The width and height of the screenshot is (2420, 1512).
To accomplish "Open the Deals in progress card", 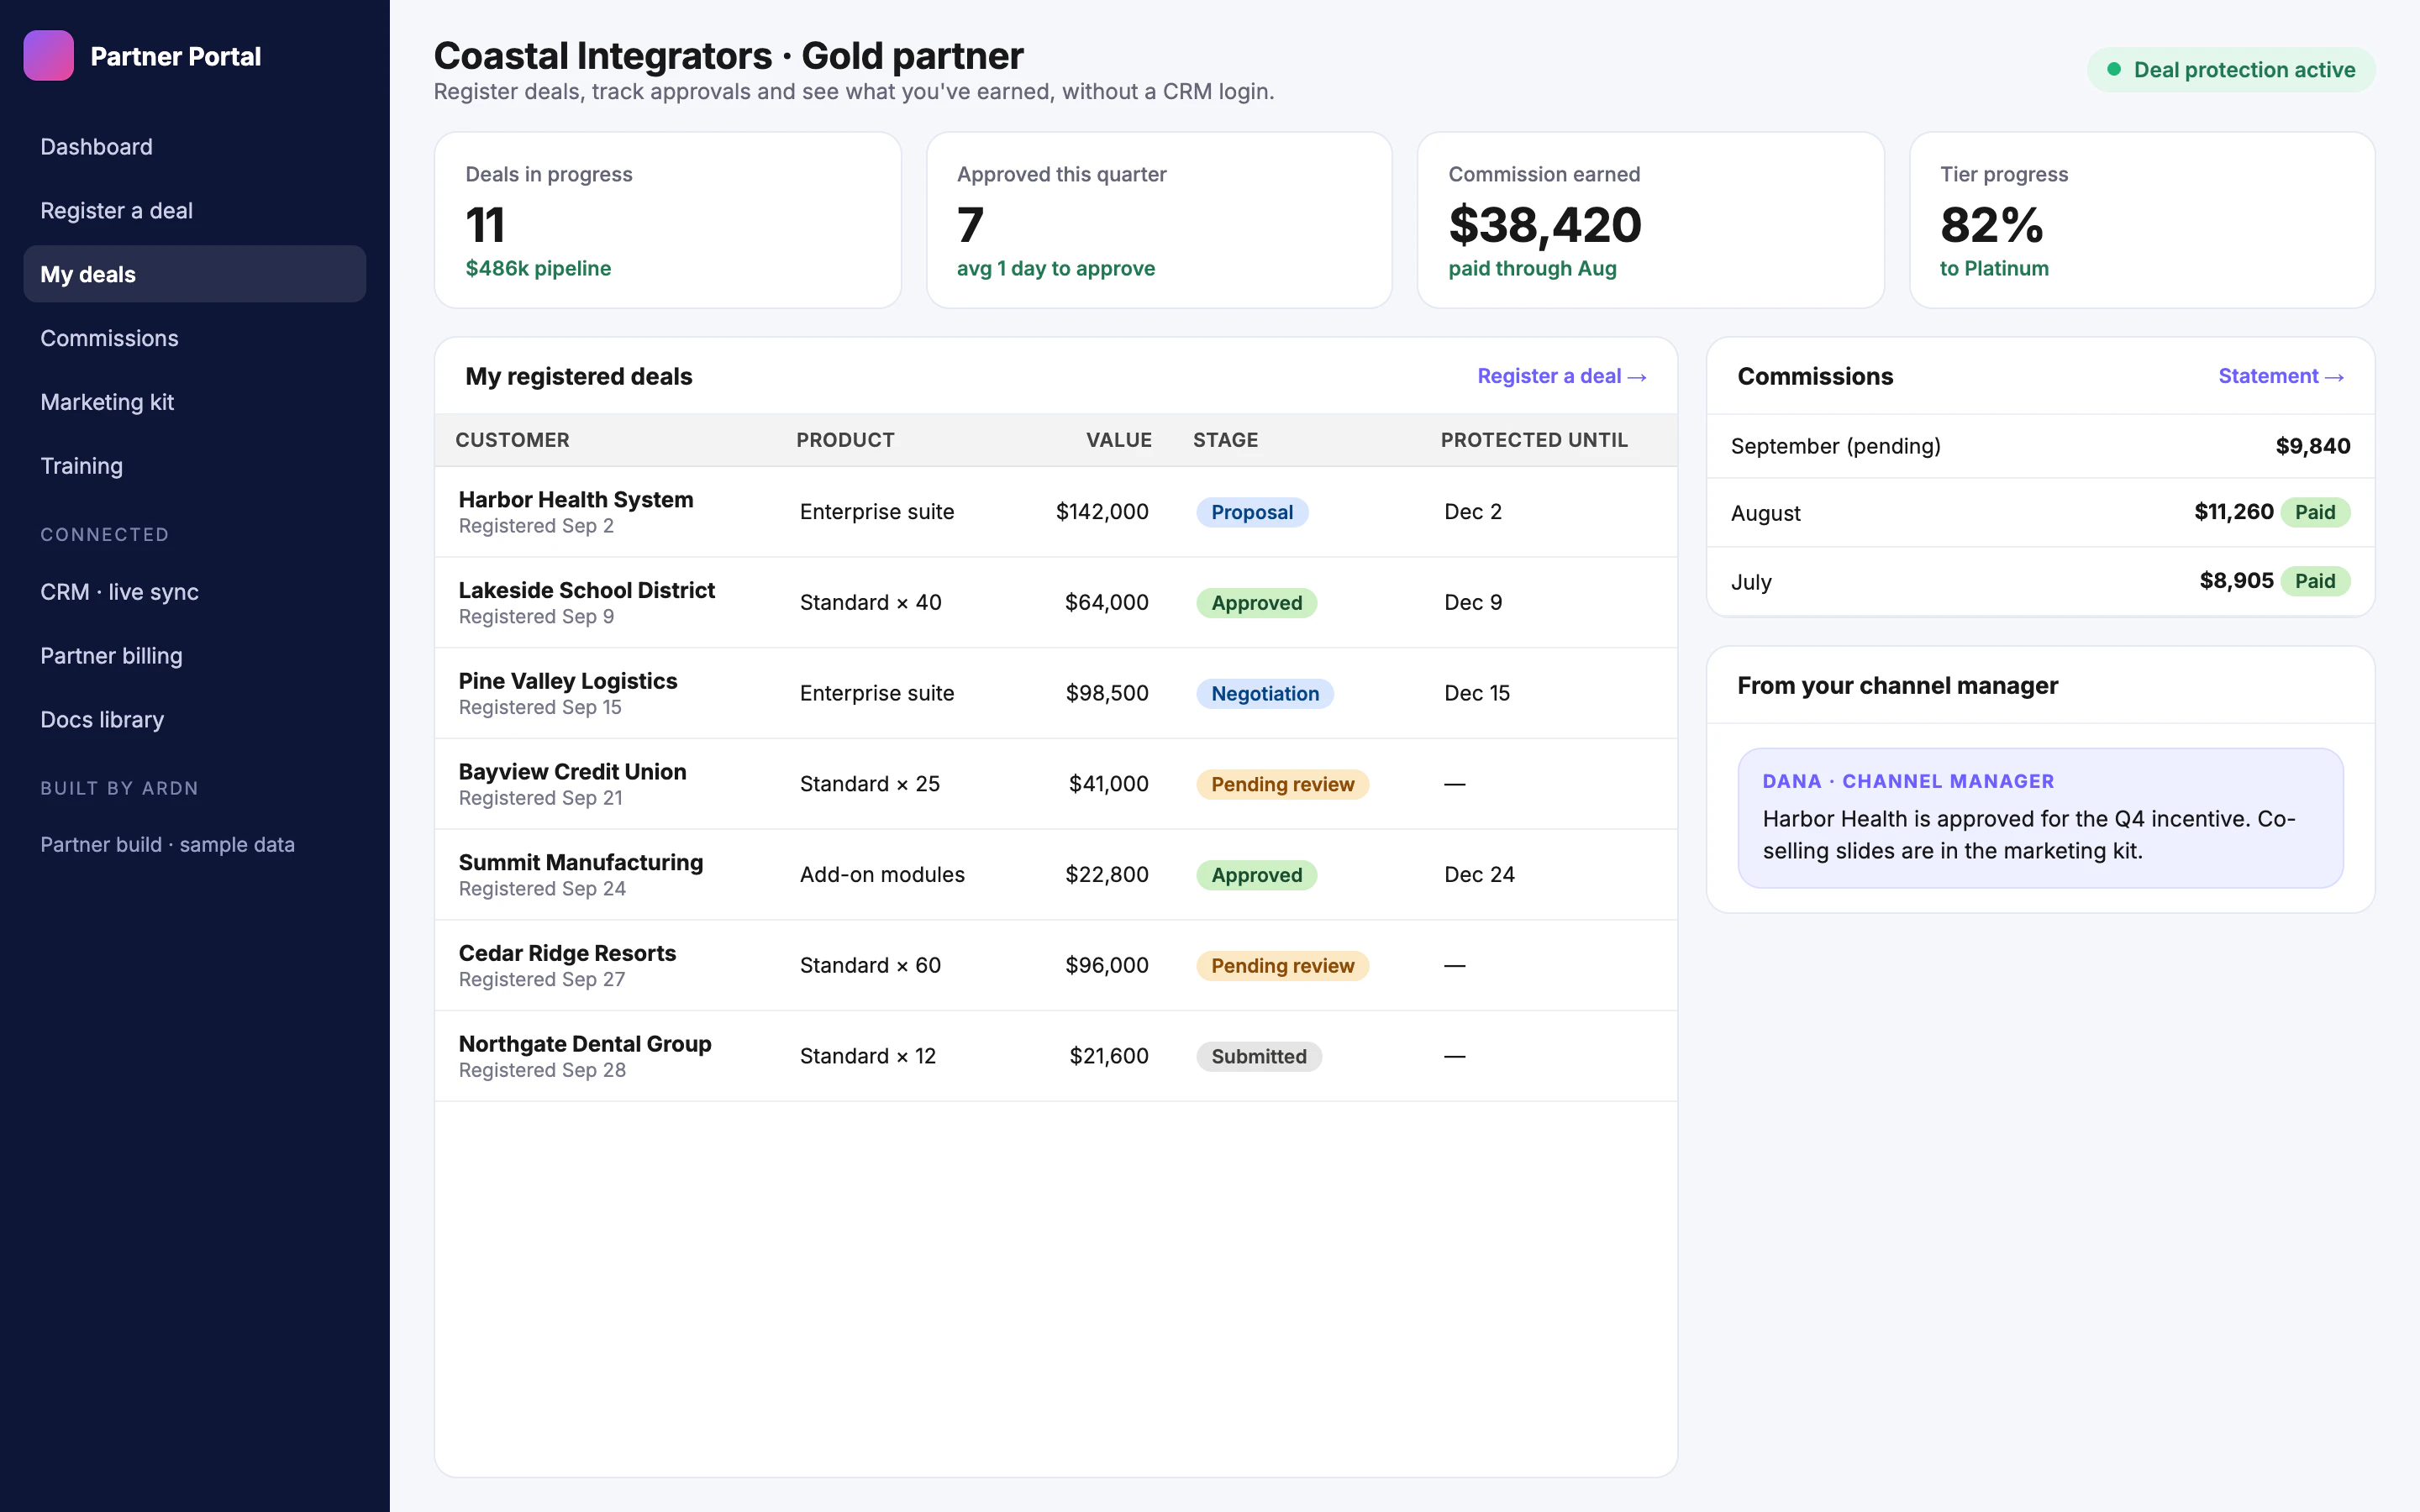I will coord(668,220).
